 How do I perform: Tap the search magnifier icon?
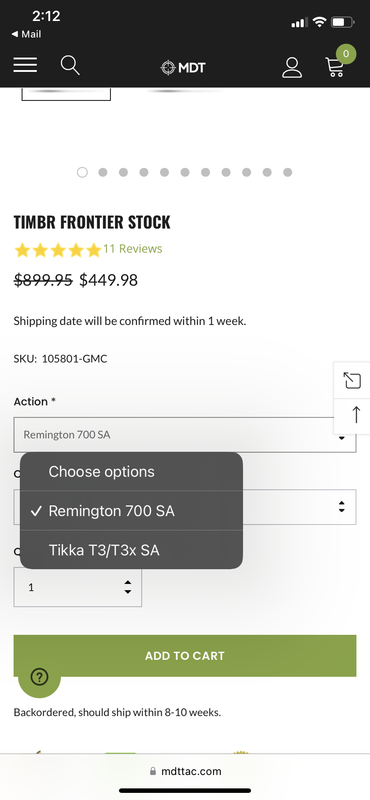point(70,66)
